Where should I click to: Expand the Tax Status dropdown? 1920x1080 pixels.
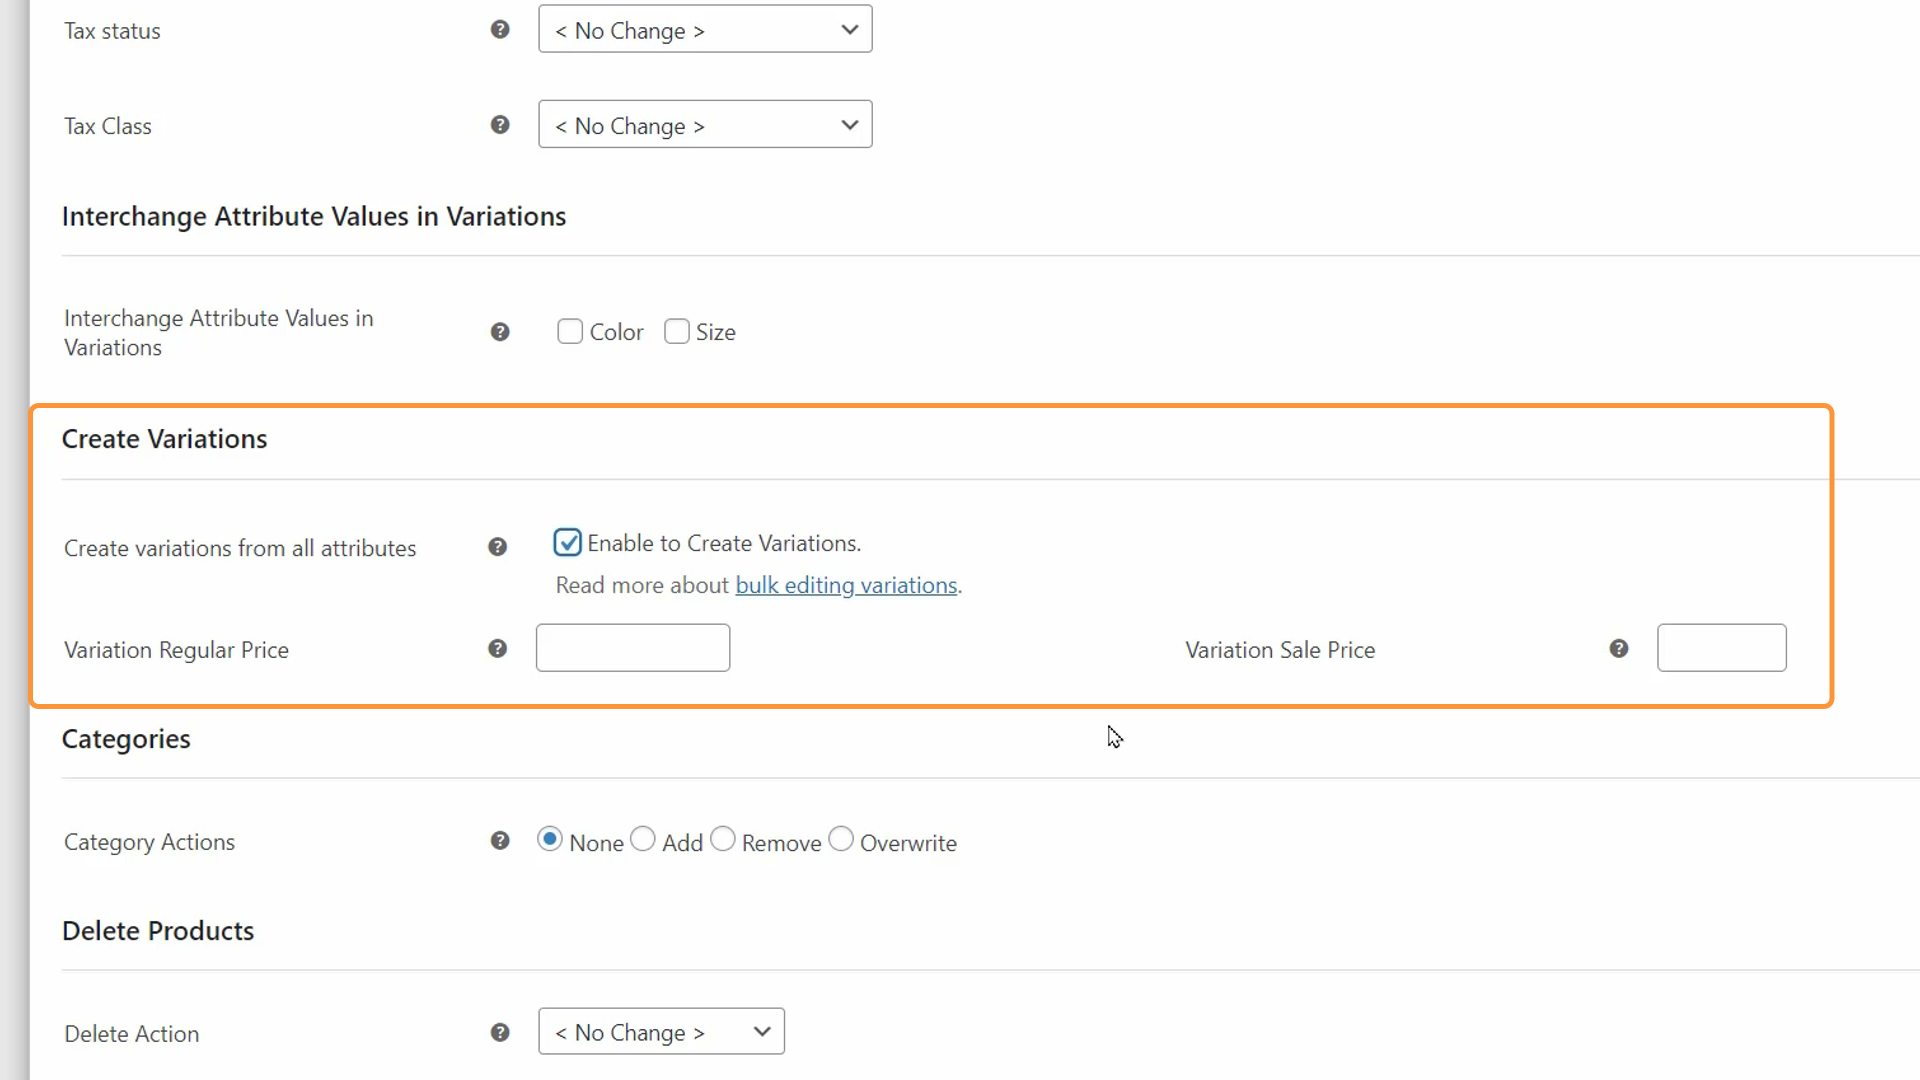(x=705, y=29)
